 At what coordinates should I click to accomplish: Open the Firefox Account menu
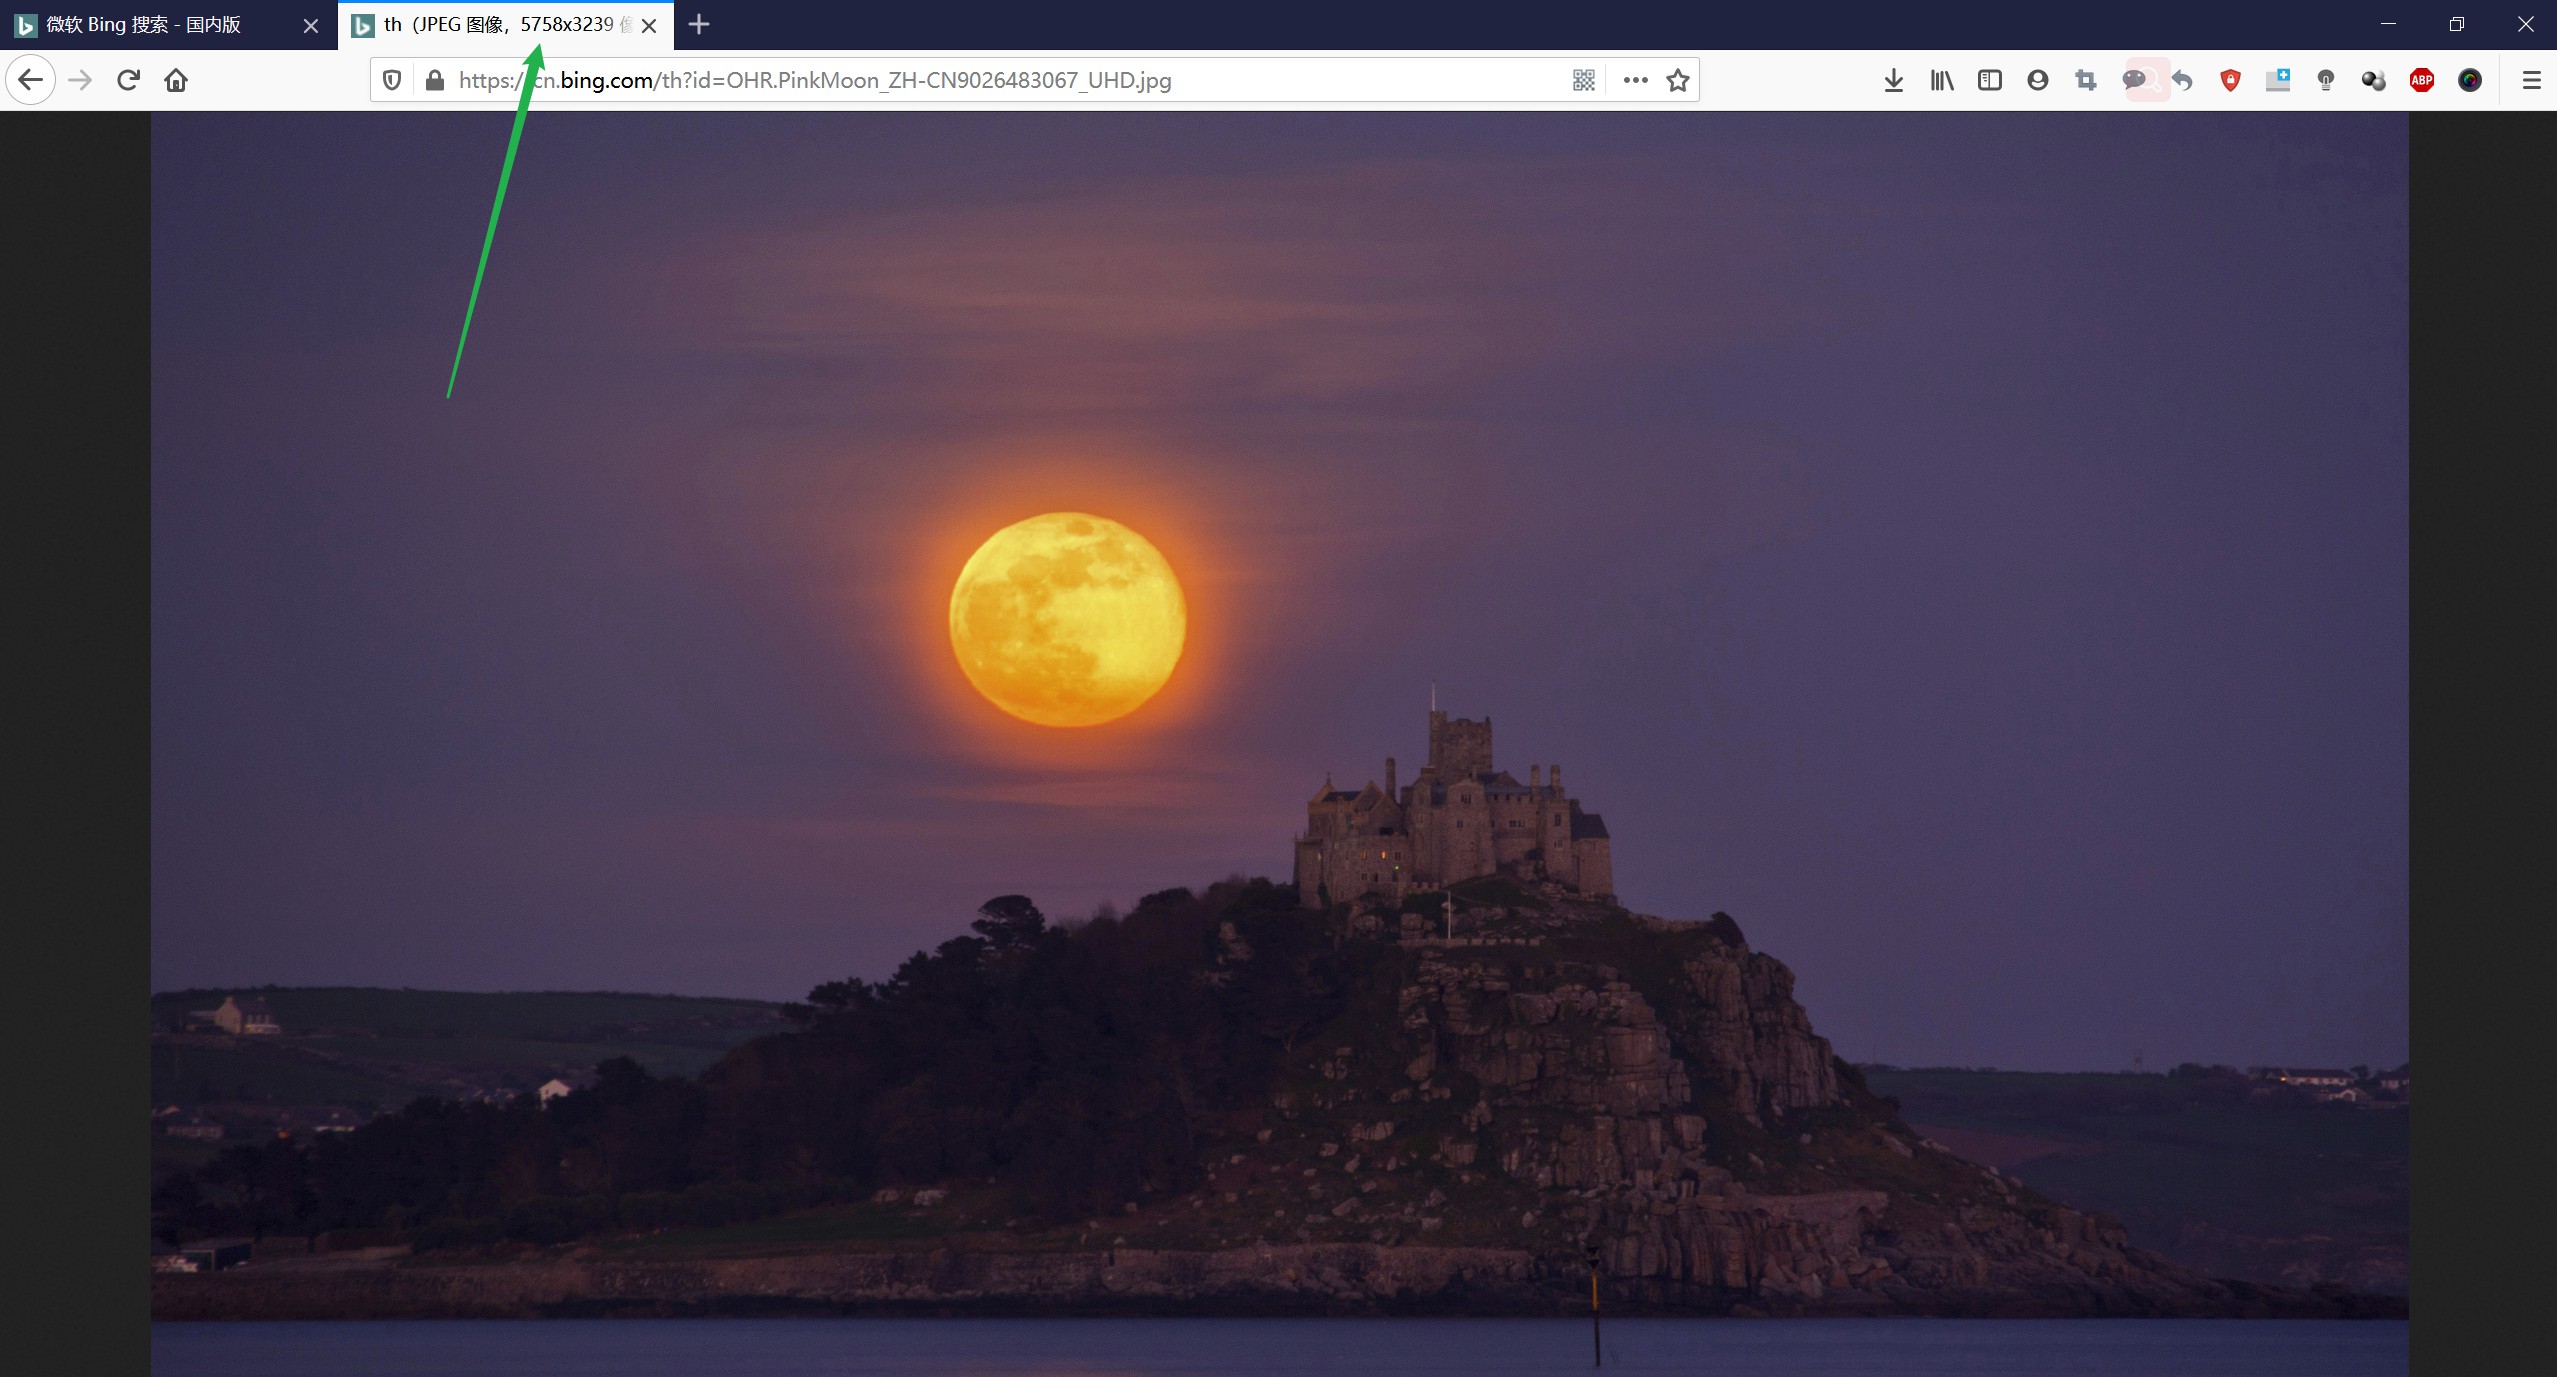[x=2038, y=80]
